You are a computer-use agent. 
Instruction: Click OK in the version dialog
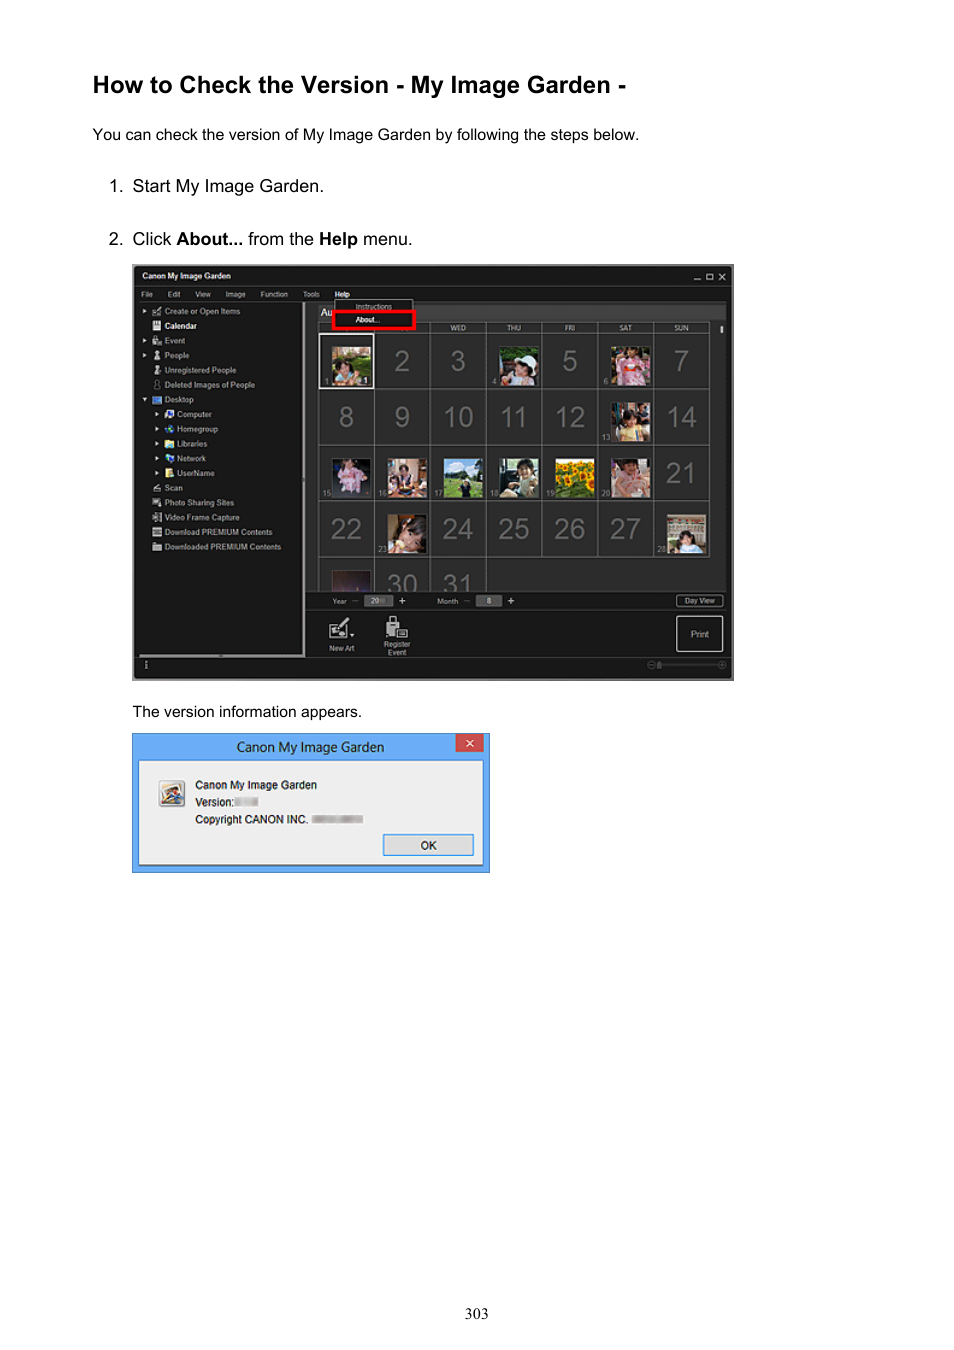pos(428,845)
